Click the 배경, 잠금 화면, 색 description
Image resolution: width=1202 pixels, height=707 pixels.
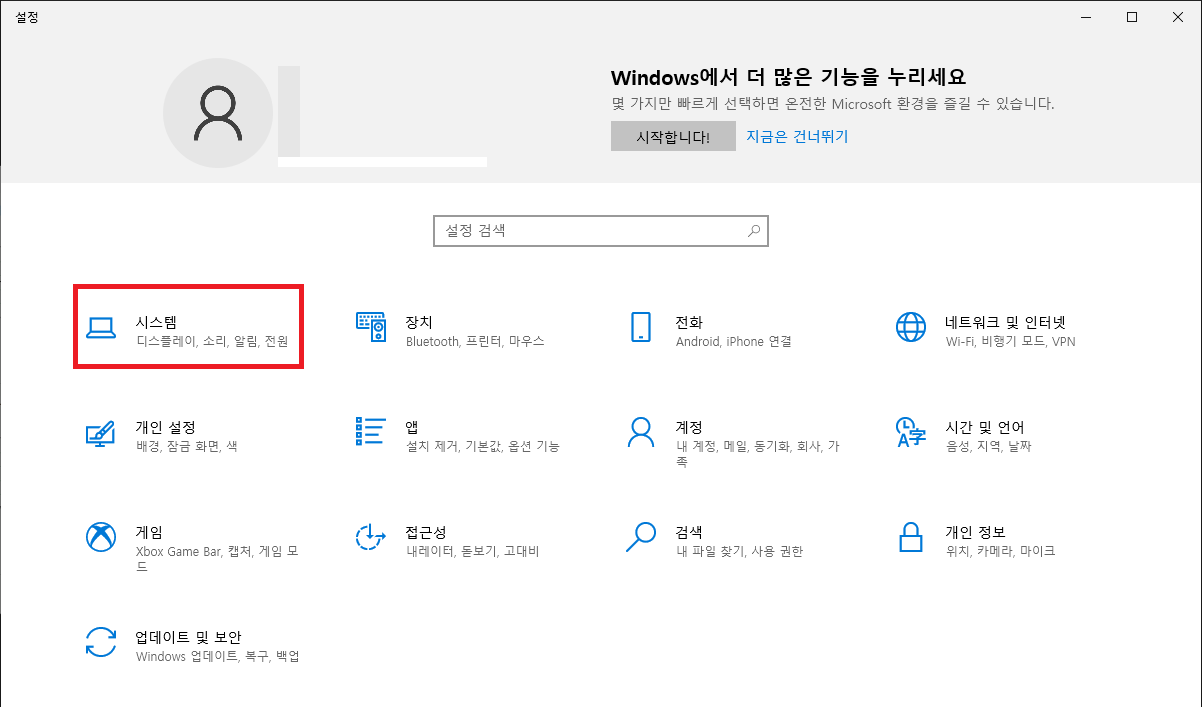pos(187,446)
